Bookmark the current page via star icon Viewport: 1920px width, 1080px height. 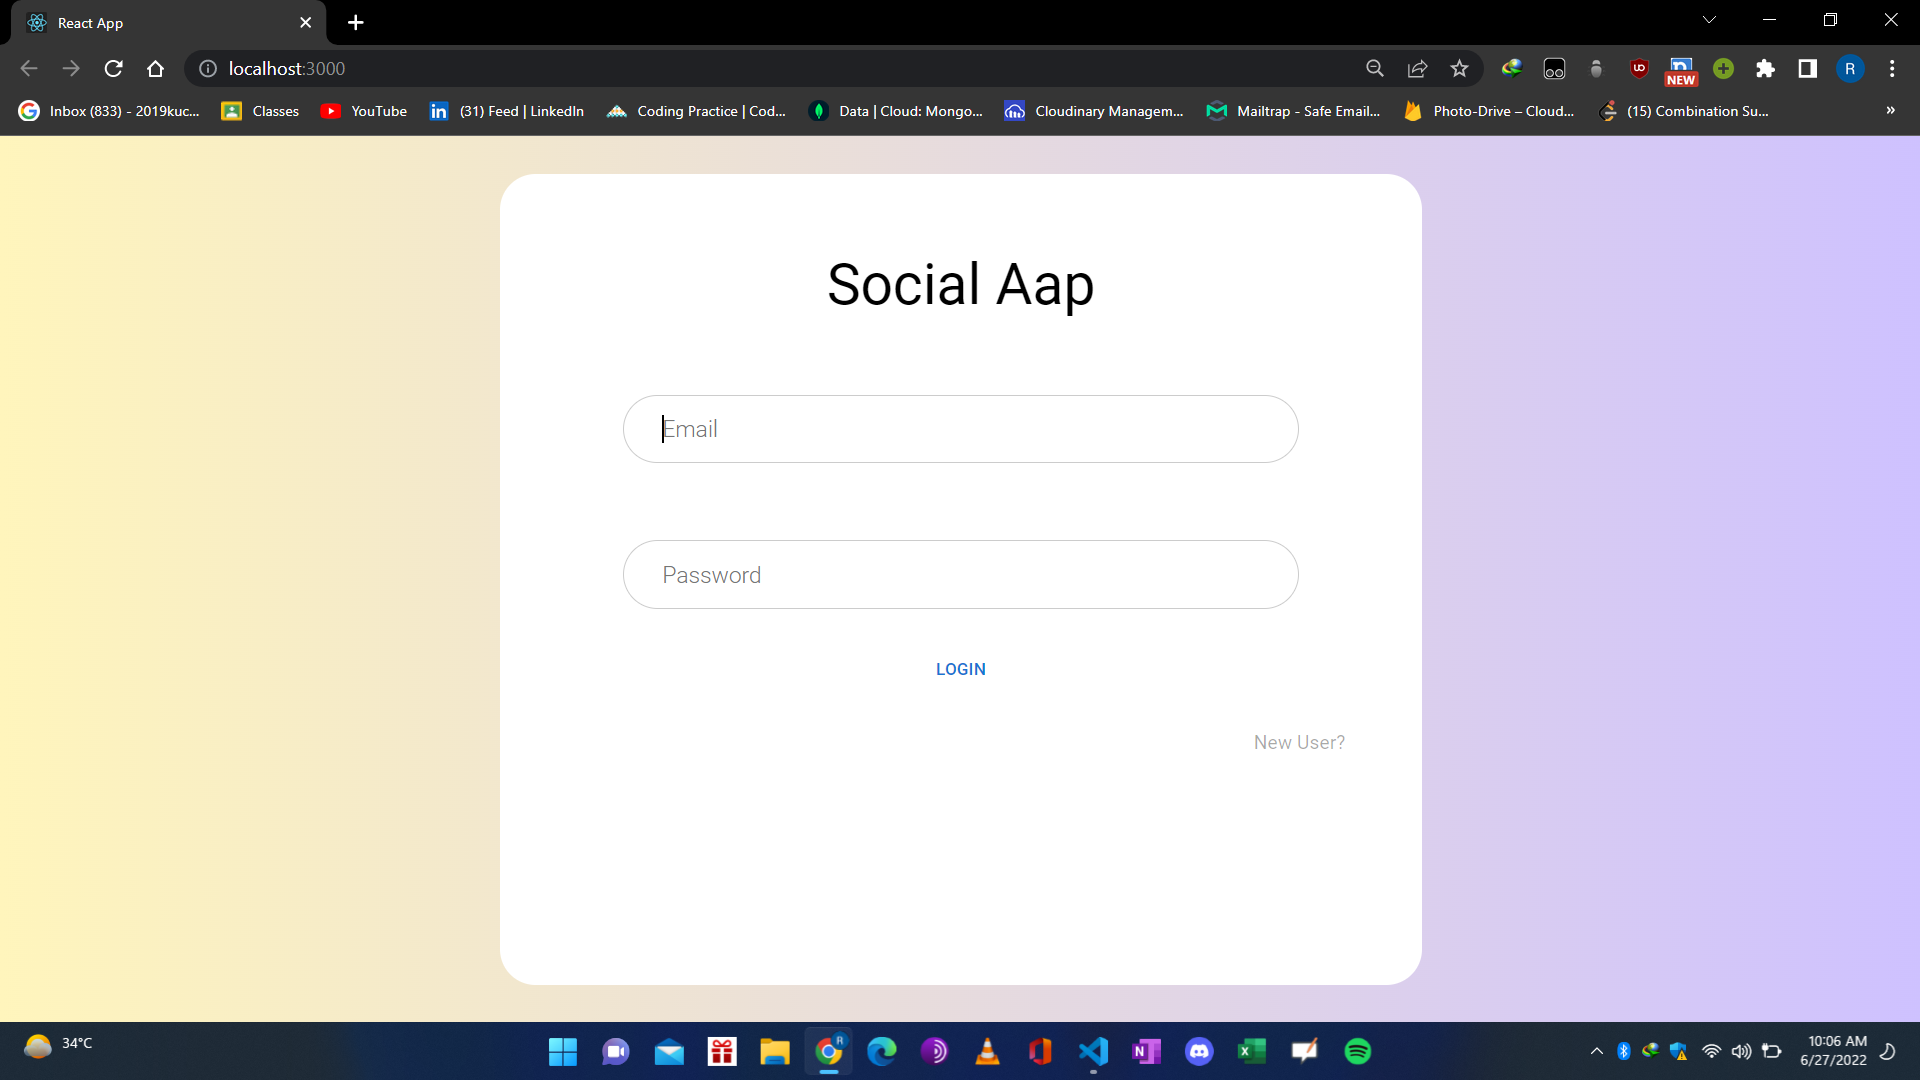(1459, 68)
